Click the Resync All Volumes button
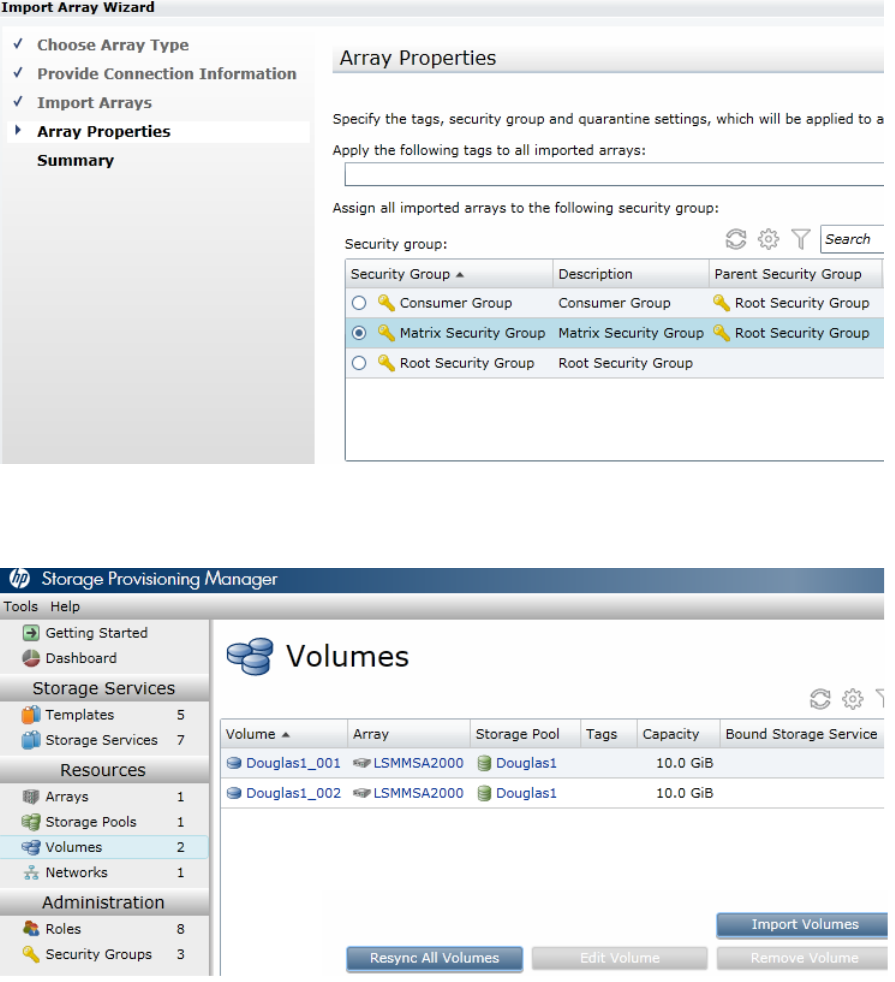Screen dimensions: 895x982 (x=434, y=958)
